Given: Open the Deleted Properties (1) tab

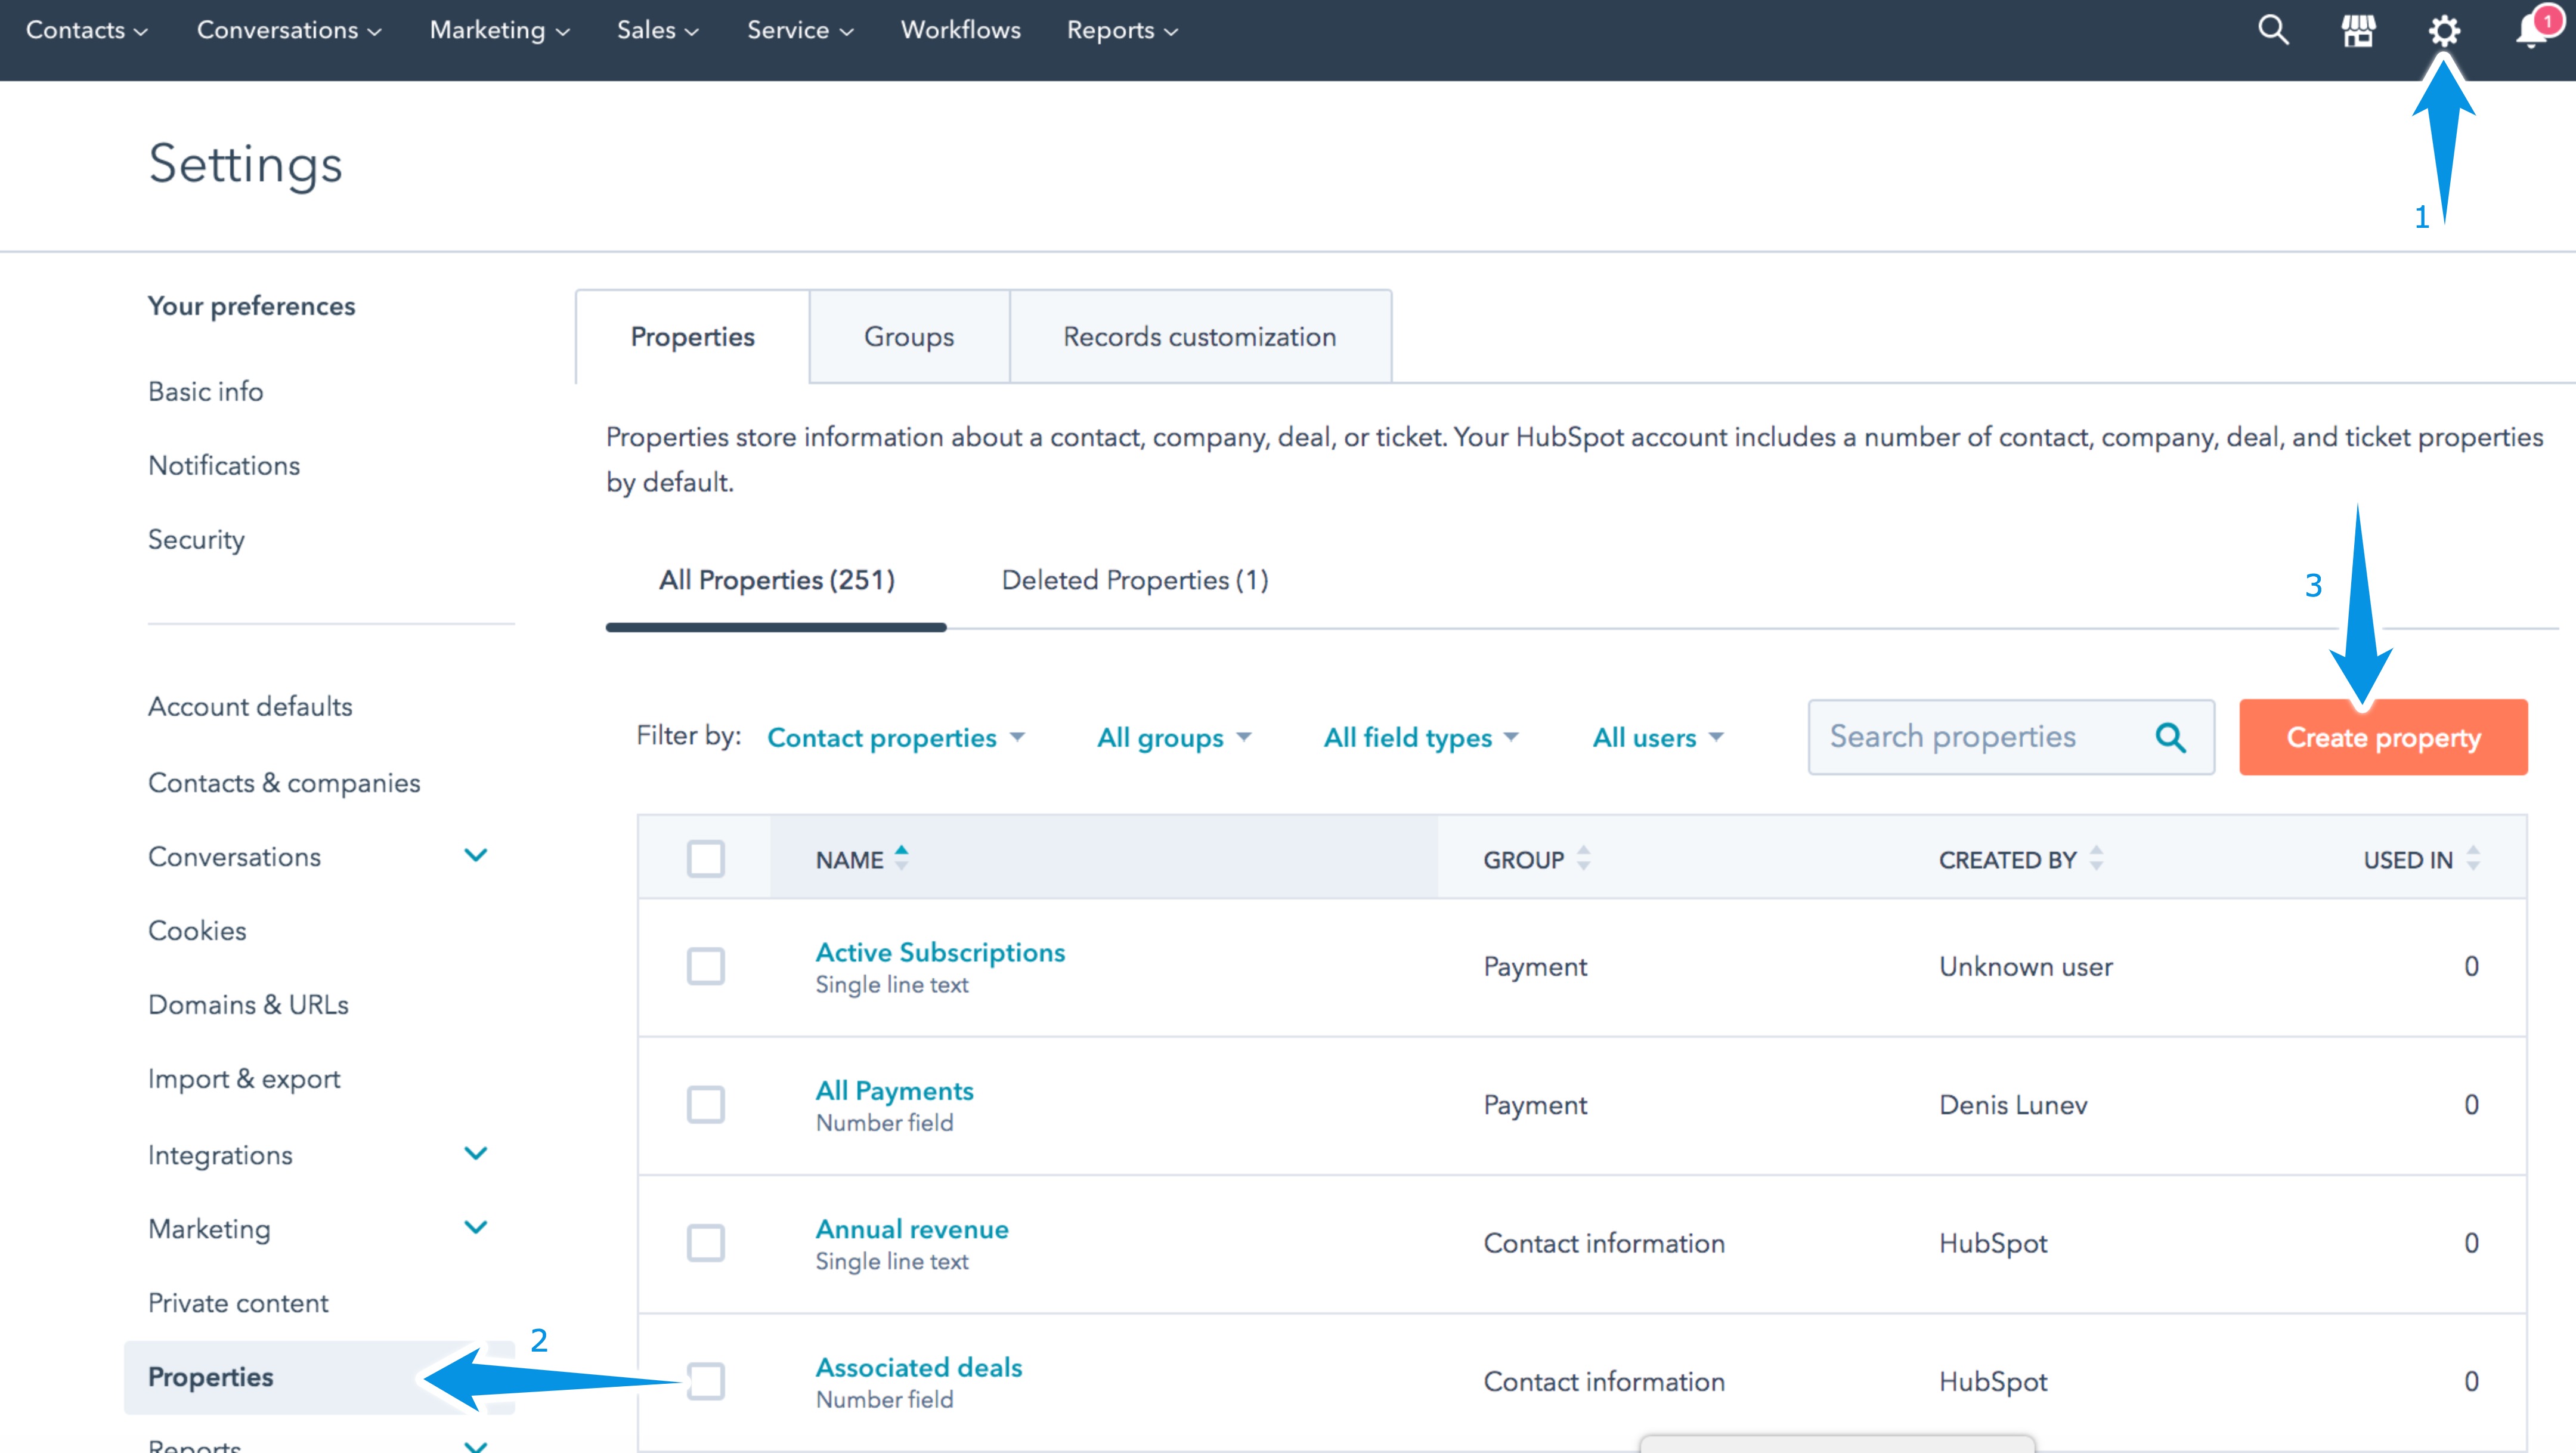Looking at the screenshot, I should (1134, 580).
